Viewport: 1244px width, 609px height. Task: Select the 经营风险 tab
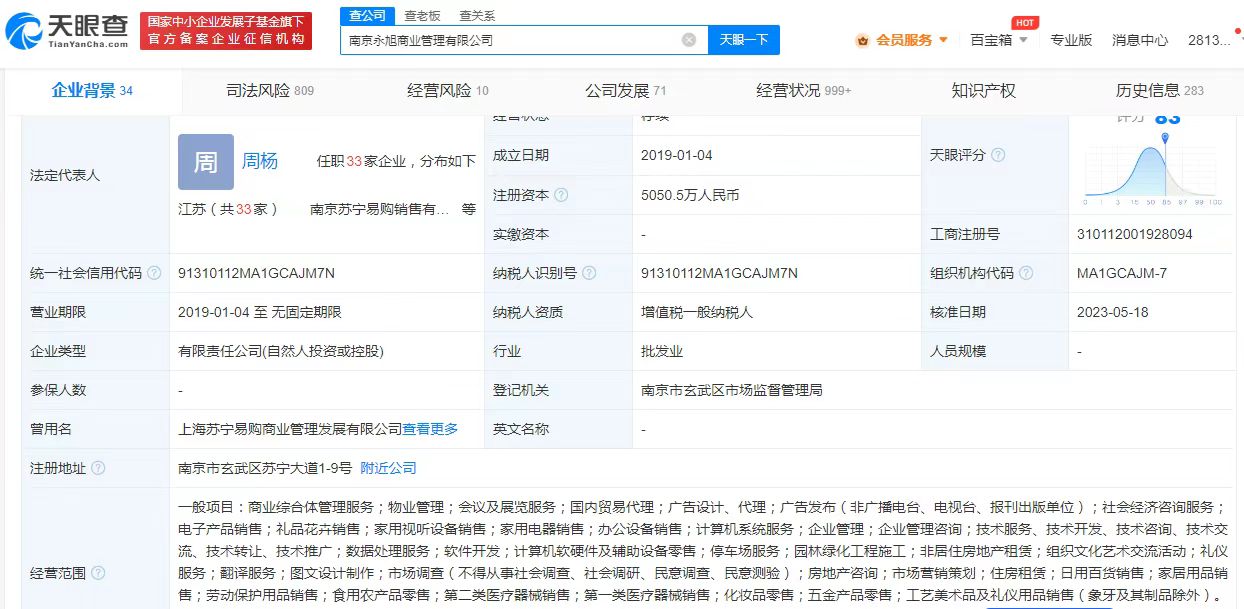point(448,91)
